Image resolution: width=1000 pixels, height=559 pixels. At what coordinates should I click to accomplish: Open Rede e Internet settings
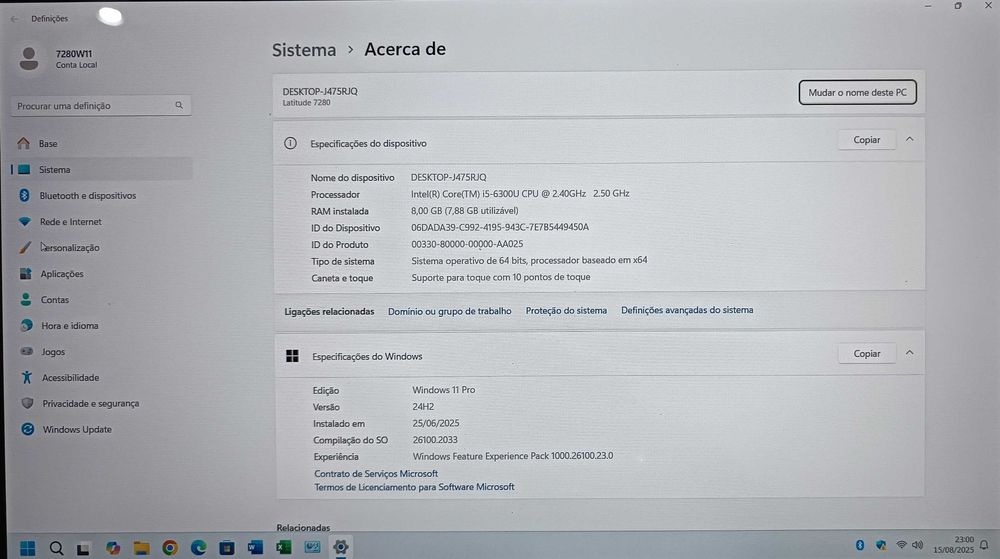(x=70, y=222)
